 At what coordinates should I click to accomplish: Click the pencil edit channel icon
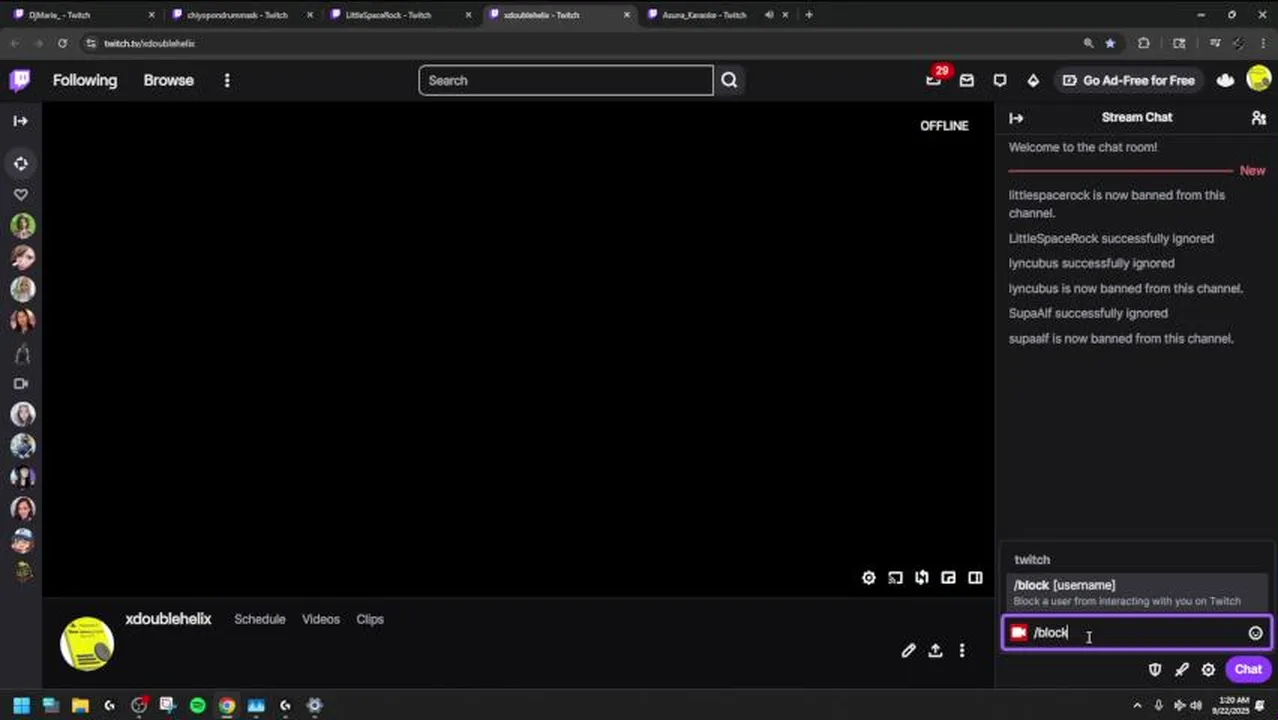[x=908, y=651]
